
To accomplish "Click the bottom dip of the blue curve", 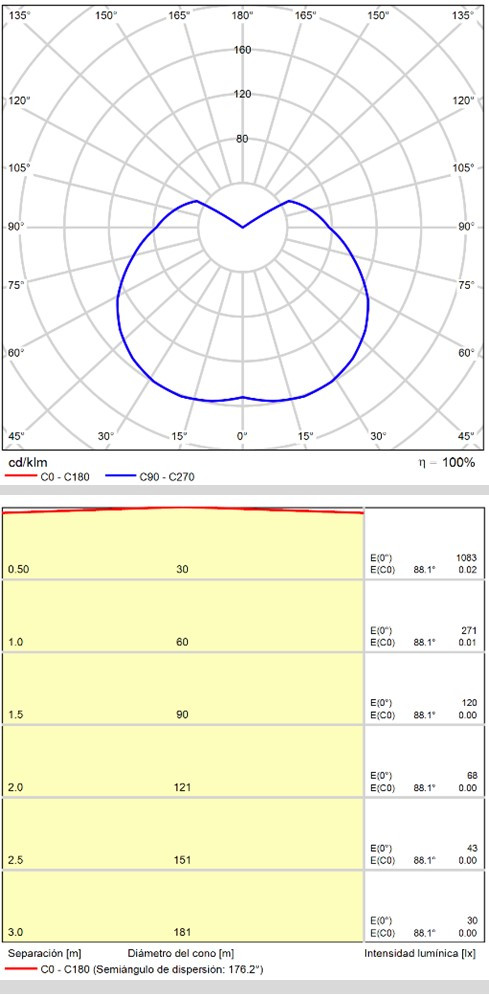I will [243, 397].
